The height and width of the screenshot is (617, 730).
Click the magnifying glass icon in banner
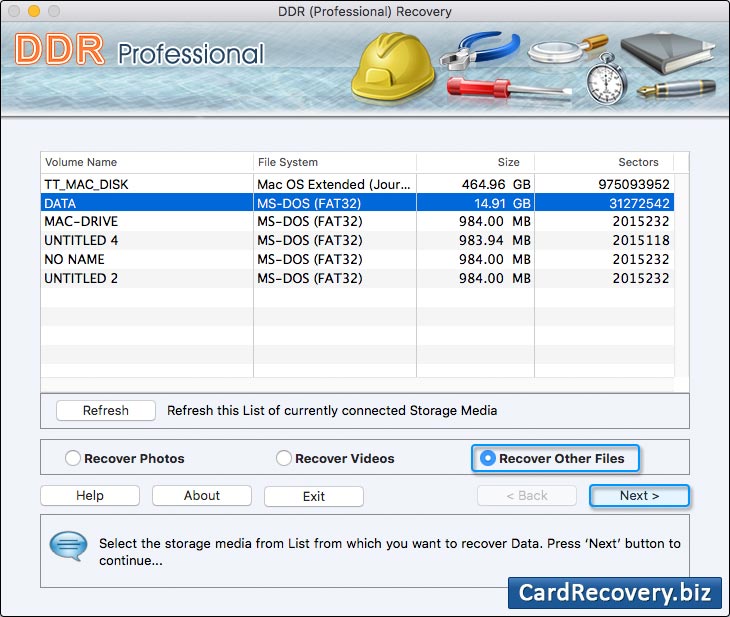(568, 49)
